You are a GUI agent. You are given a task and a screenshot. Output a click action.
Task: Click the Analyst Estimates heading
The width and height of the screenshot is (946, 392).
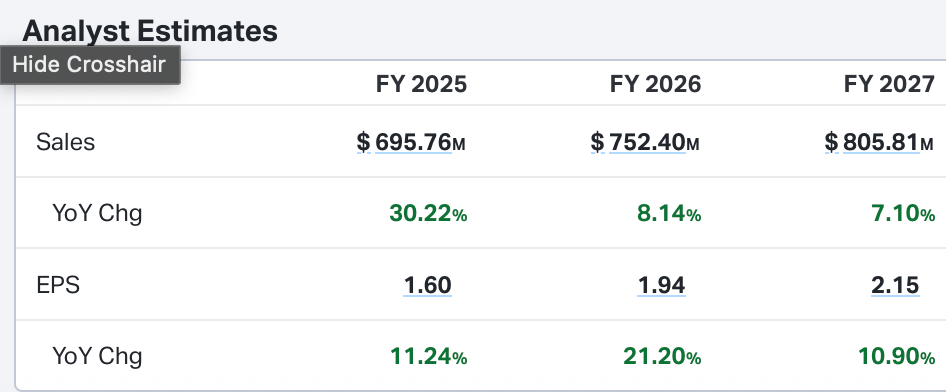pyautogui.click(x=150, y=31)
